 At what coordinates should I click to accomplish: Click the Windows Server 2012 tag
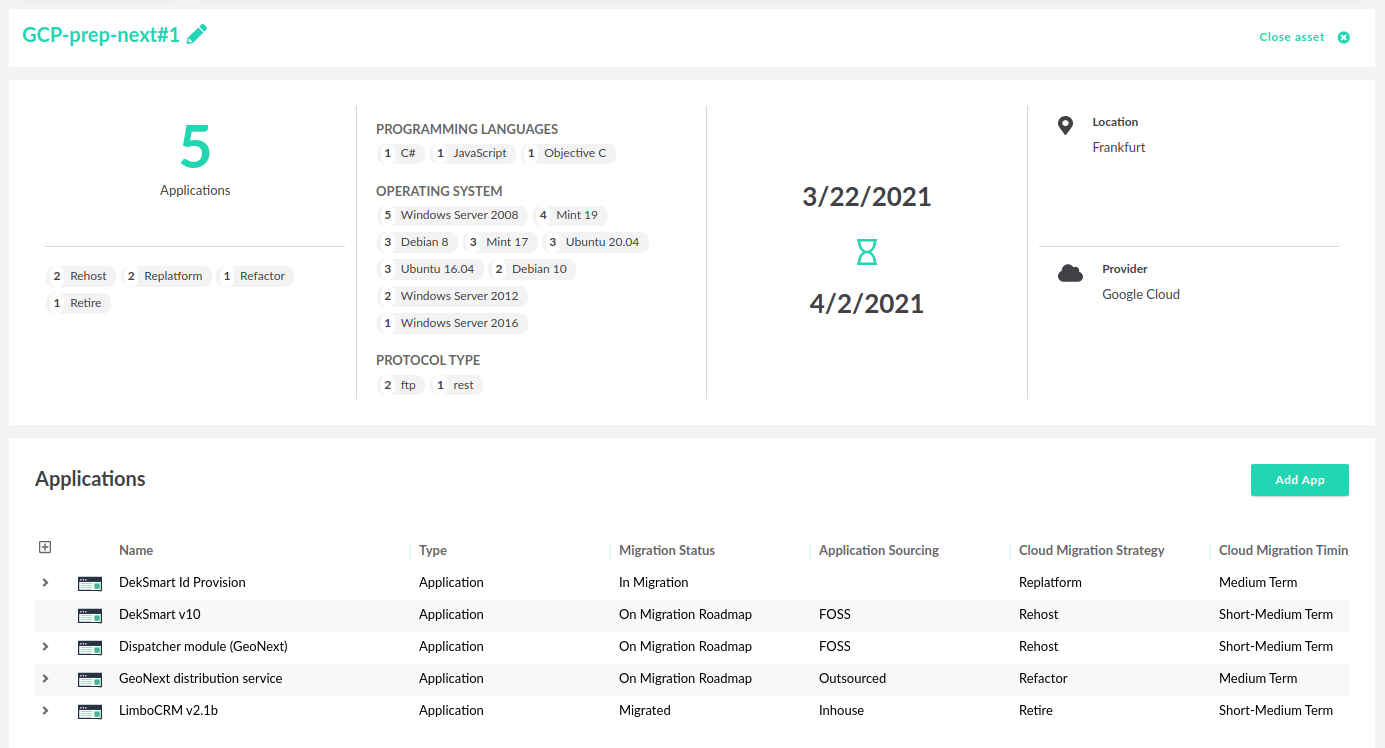pos(453,296)
